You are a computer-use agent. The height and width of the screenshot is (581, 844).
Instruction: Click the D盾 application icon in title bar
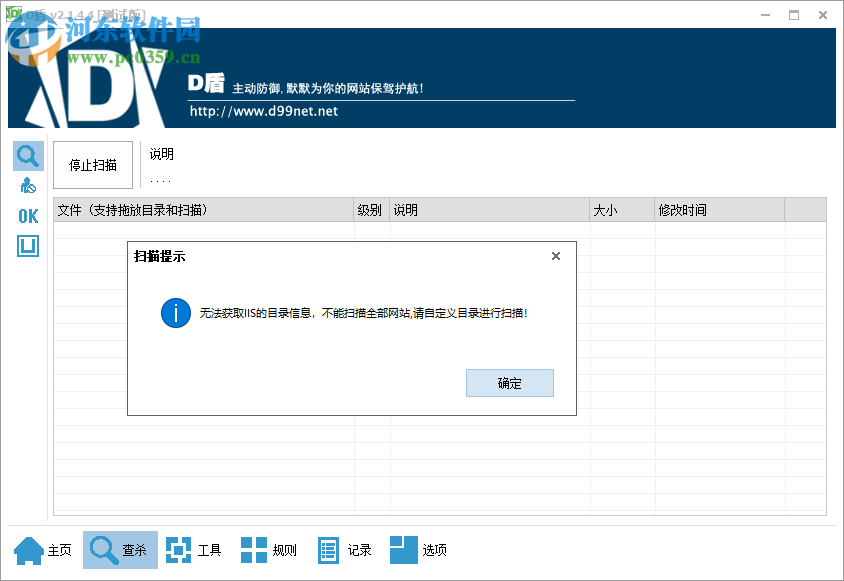click(13, 14)
